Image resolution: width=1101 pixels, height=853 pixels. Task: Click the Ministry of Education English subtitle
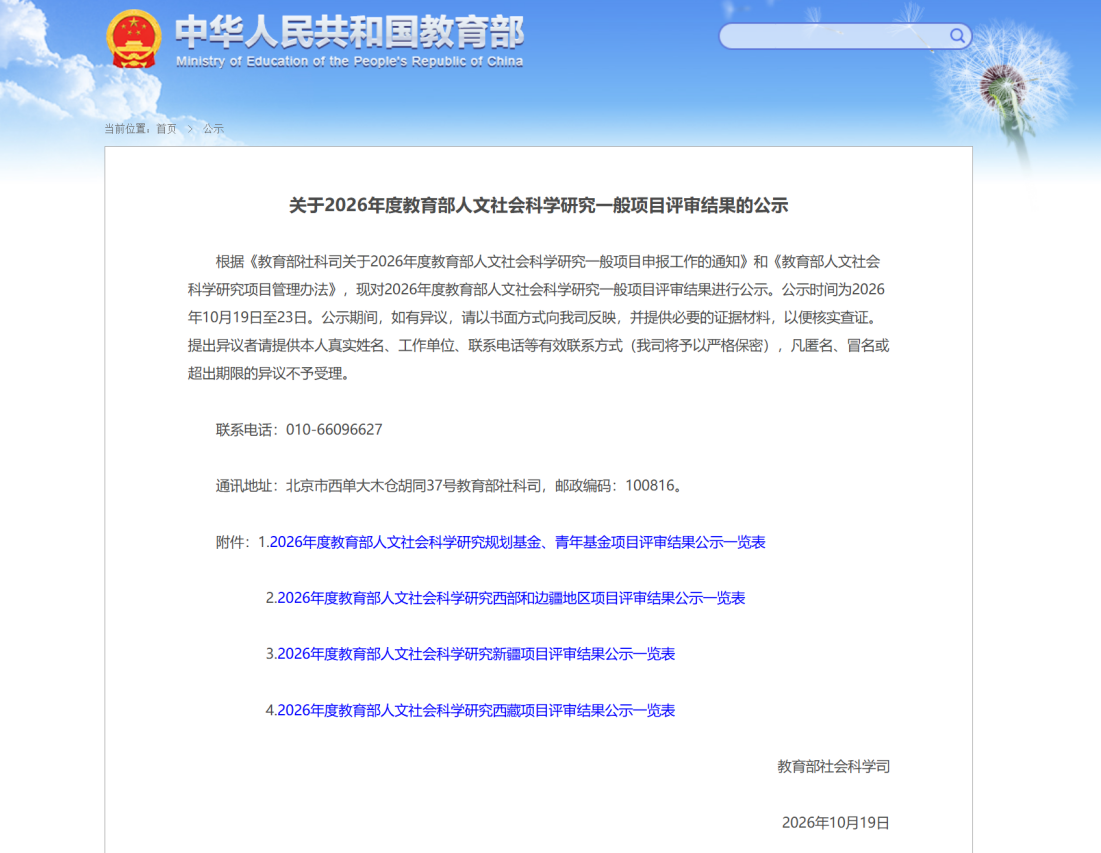349,61
